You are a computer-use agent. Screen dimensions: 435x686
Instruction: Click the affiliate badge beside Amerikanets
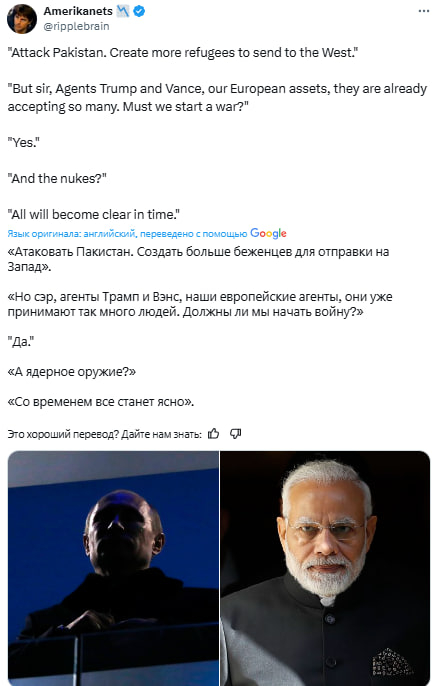click(x=123, y=11)
